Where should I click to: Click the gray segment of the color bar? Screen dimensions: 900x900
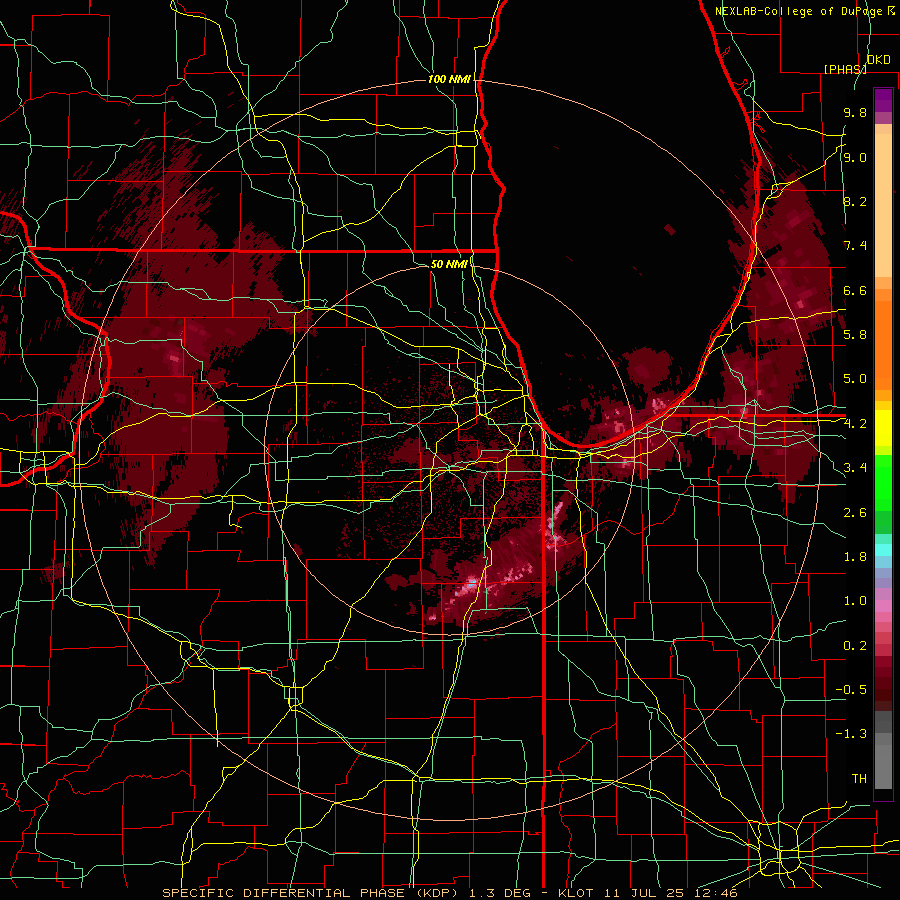tap(883, 752)
